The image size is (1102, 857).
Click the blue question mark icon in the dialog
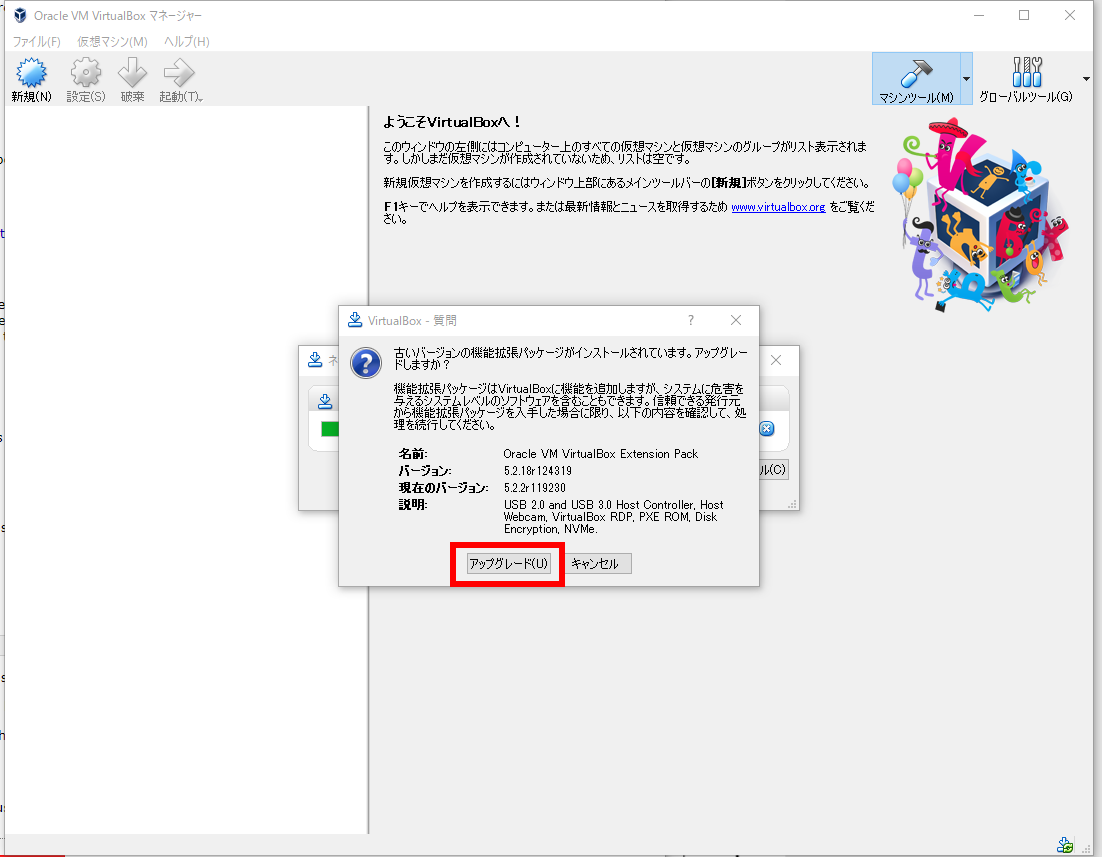[366, 363]
